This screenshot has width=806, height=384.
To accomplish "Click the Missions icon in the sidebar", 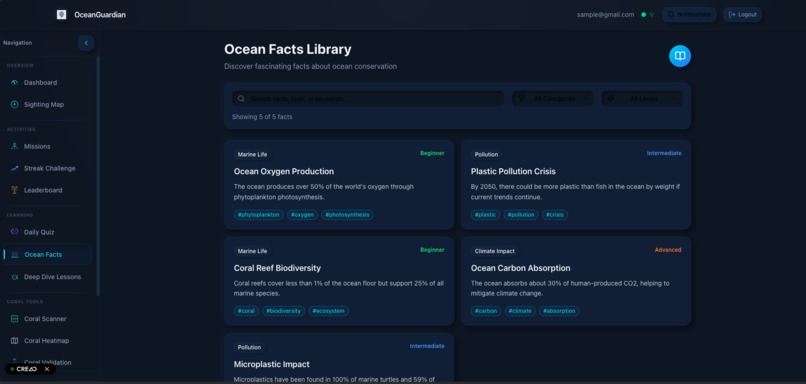I will click(x=14, y=147).
